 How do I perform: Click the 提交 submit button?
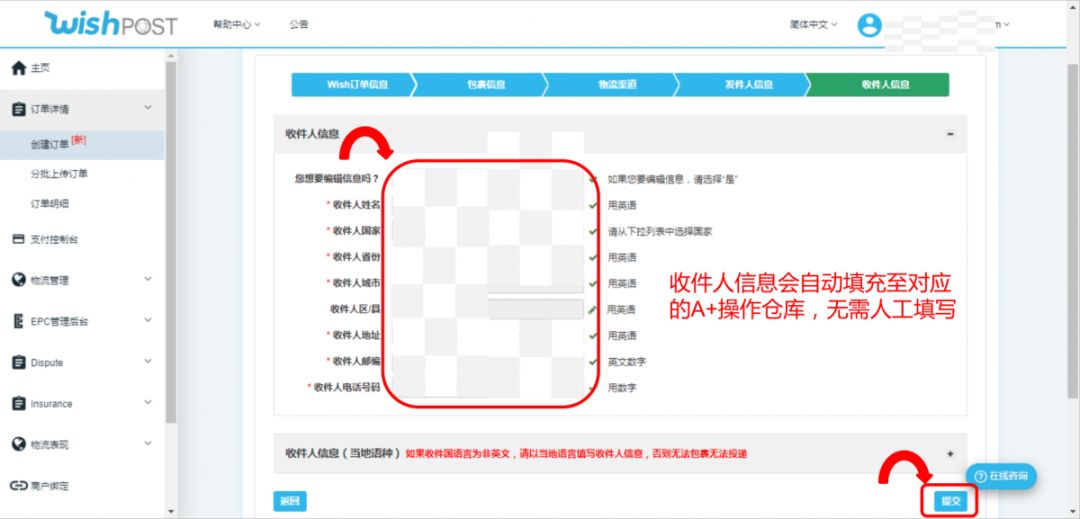[951, 501]
